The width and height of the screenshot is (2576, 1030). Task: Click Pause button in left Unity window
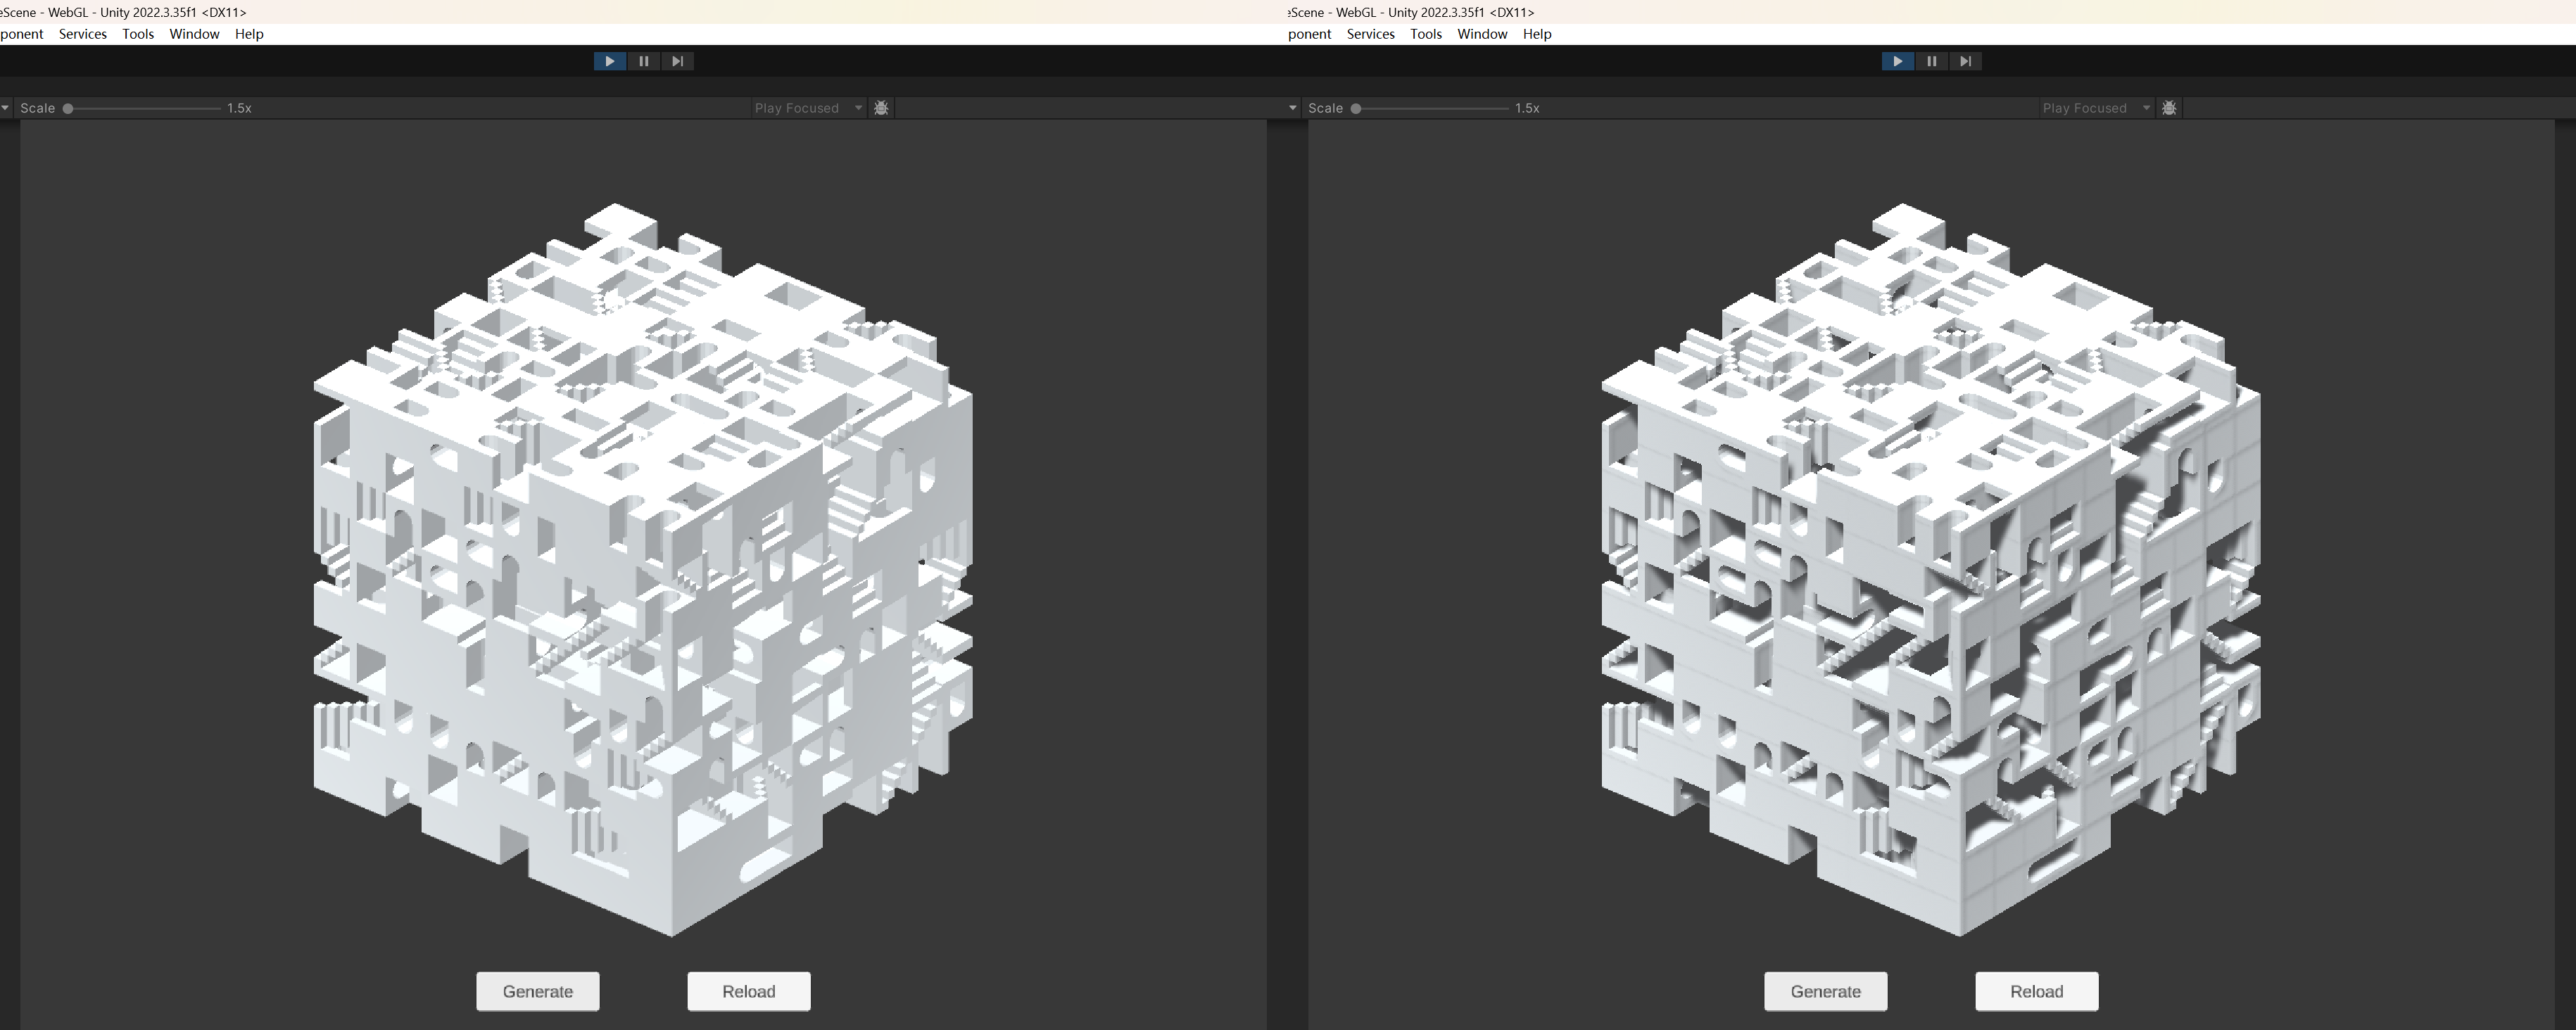(x=643, y=61)
